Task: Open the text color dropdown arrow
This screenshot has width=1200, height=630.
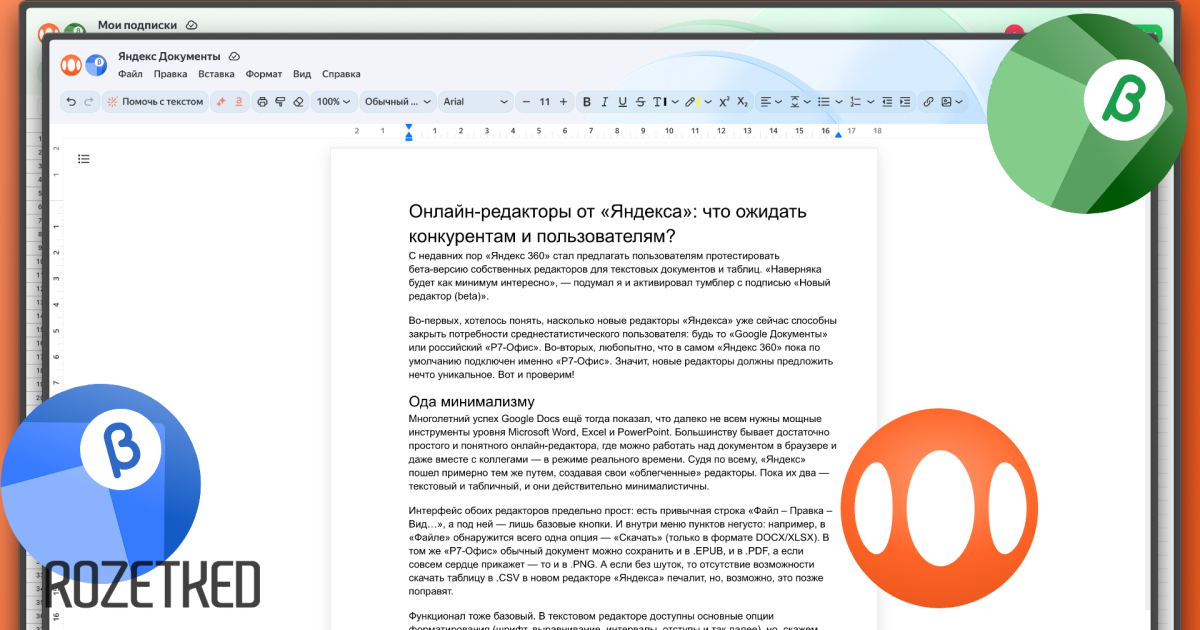Action: [x=675, y=101]
